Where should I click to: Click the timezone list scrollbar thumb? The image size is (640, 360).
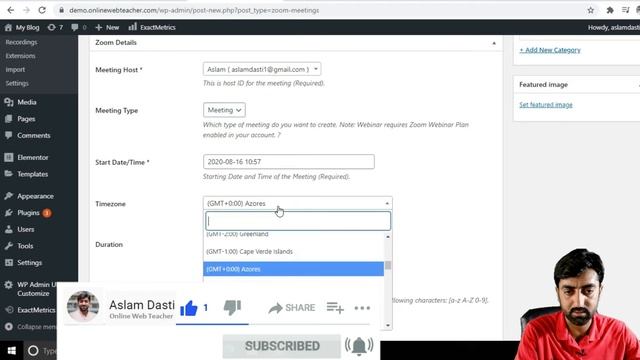pyautogui.click(x=388, y=265)
